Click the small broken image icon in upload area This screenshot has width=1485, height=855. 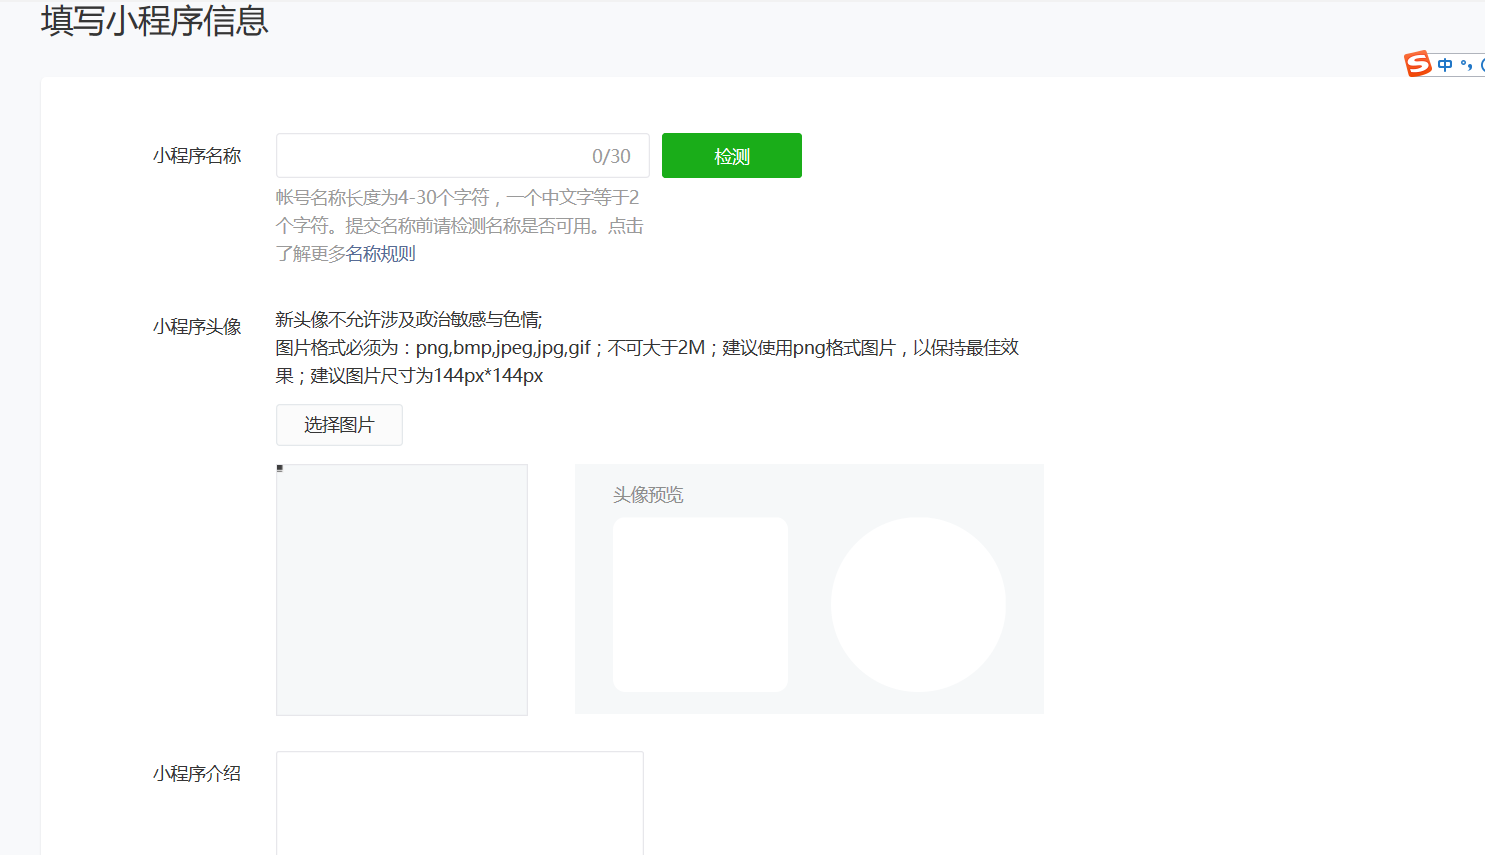(x=280, y=468)
